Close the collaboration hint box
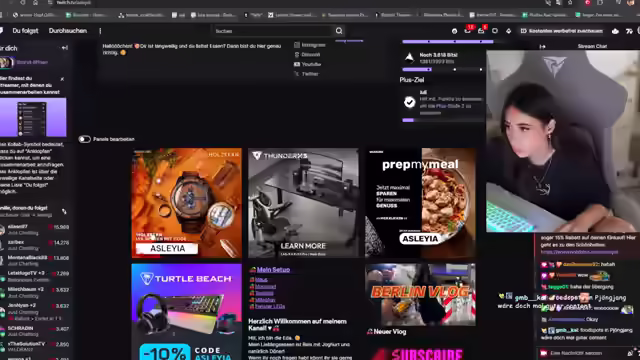The image size is (640, 360). tap(62, 79)
